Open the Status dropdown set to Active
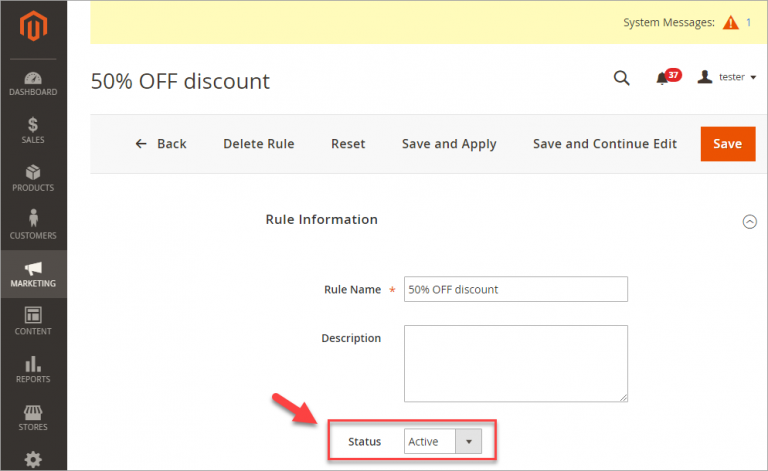 coord(443,441)
